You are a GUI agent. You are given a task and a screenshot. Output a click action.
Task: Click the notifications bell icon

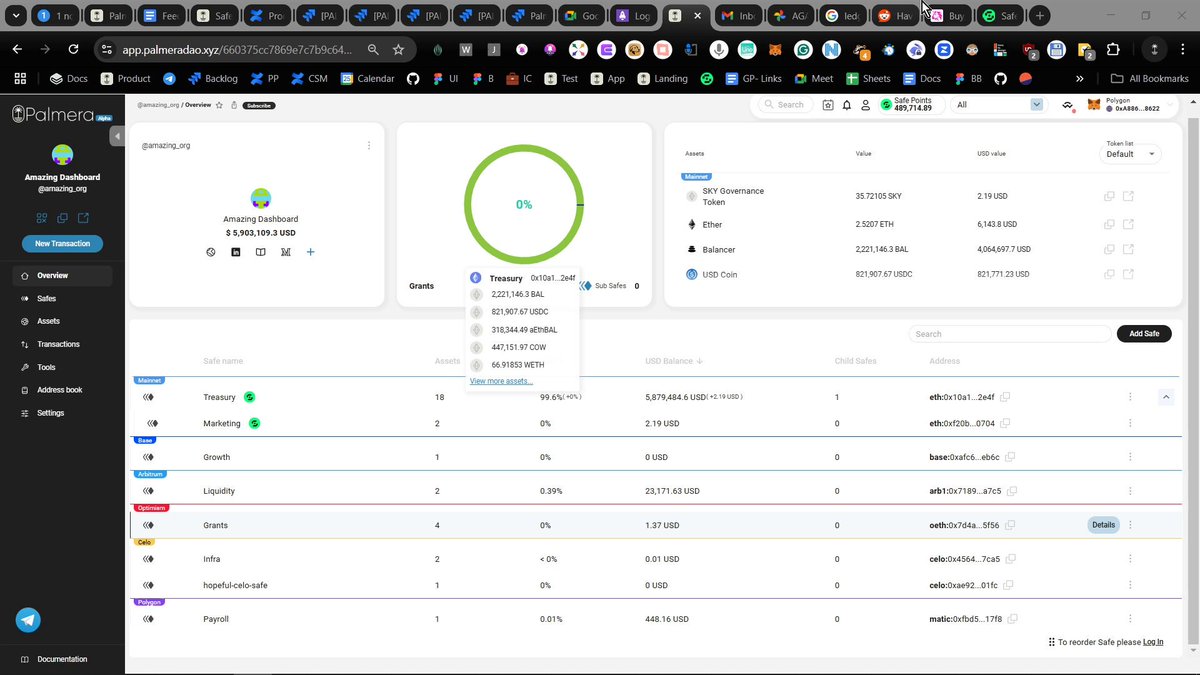847,104
